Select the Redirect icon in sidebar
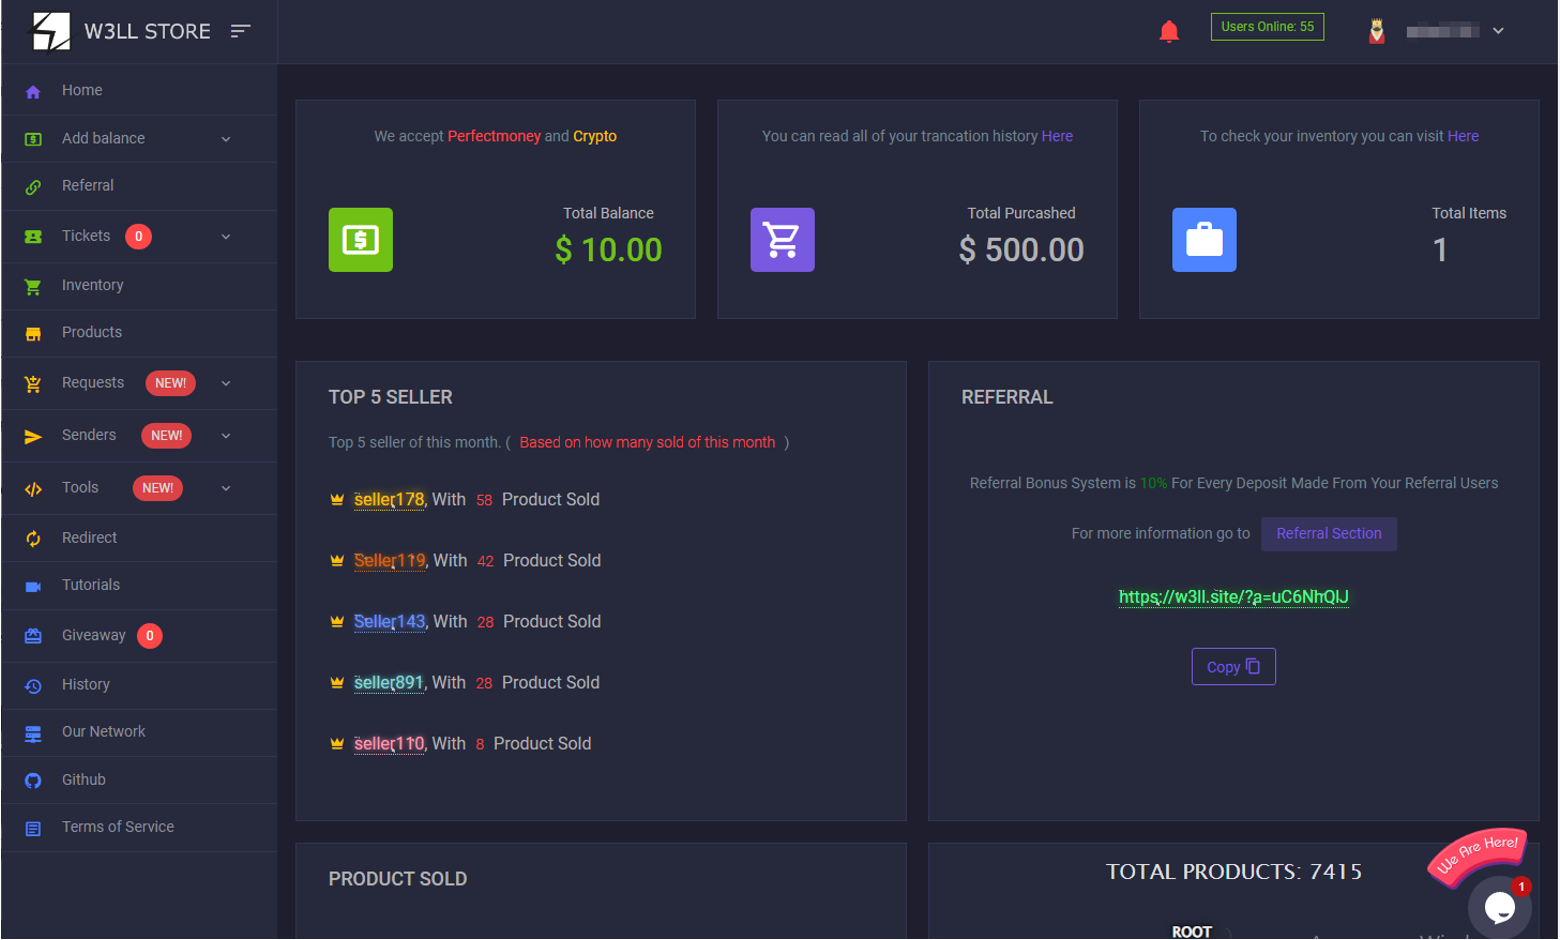The height and width of the screenshot is (940, 1560). 33,537
